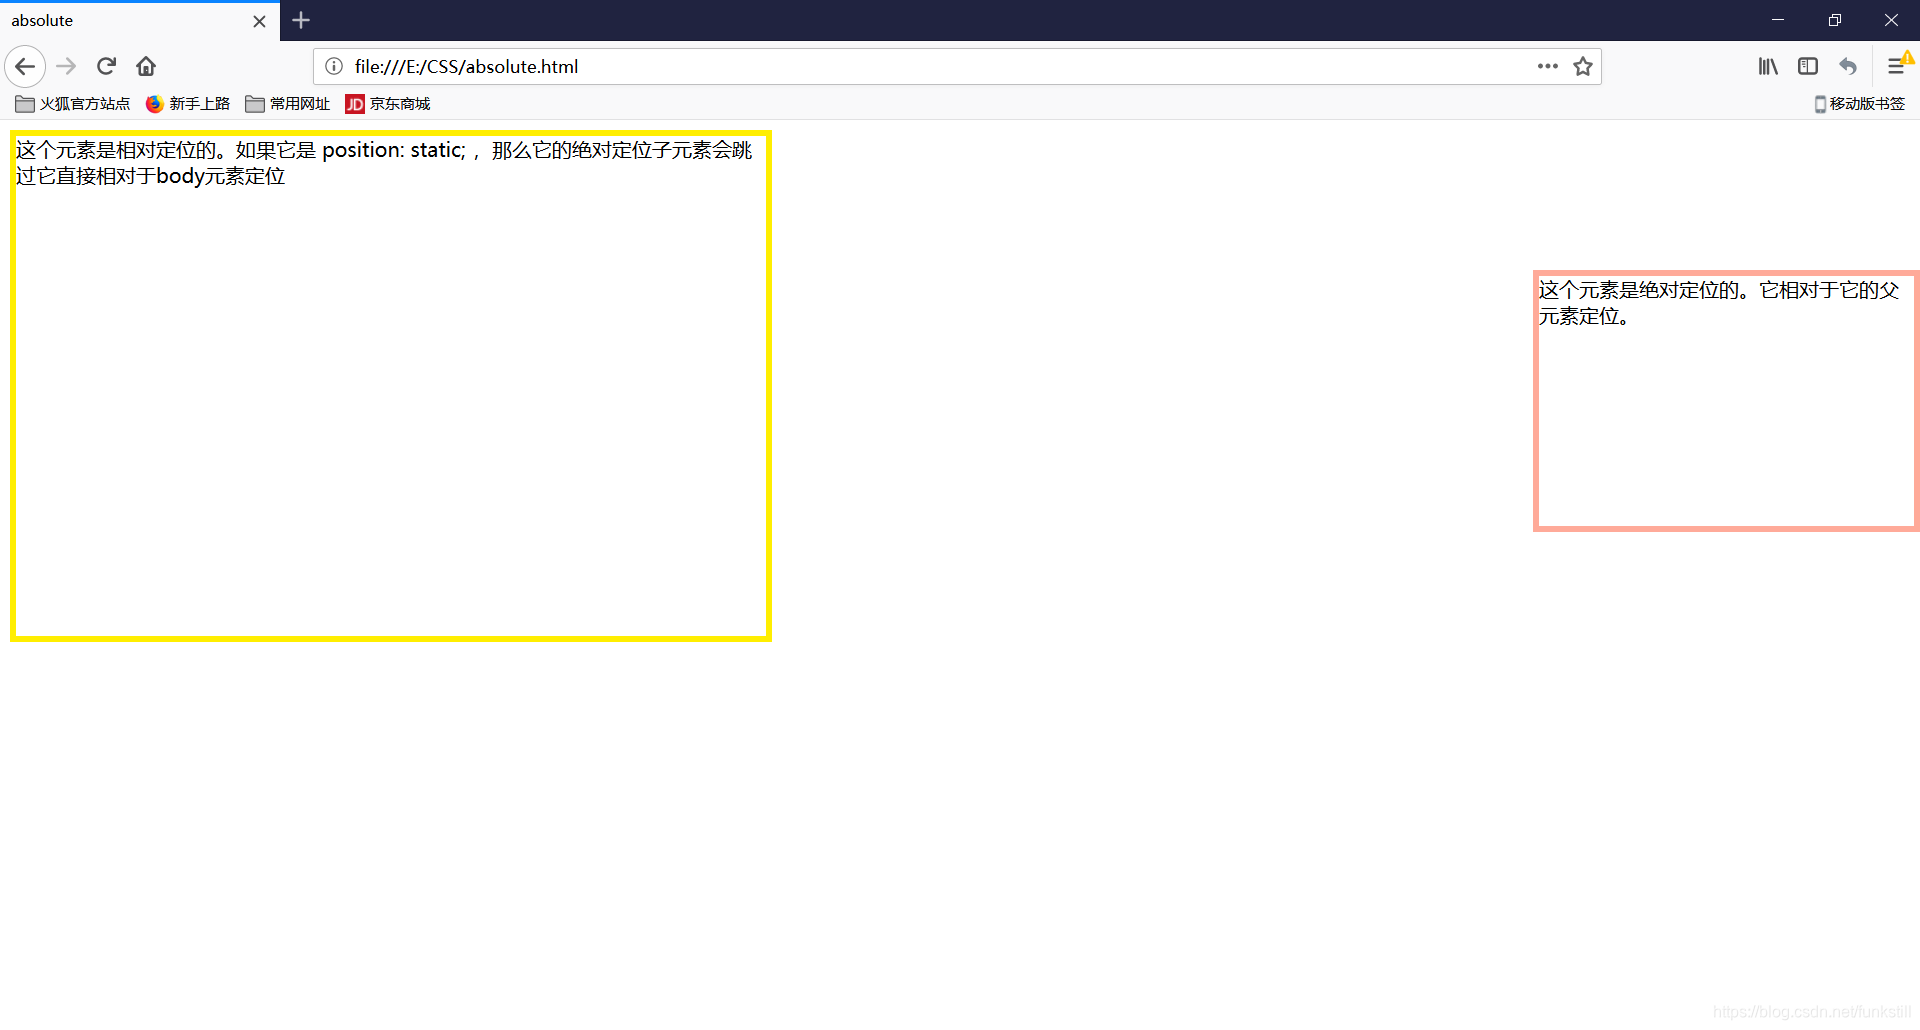The width and height of the screenshot is (1920, 1030).
Task: Open the 京东商城 bookmark
Action: click(x=388, y=104)
